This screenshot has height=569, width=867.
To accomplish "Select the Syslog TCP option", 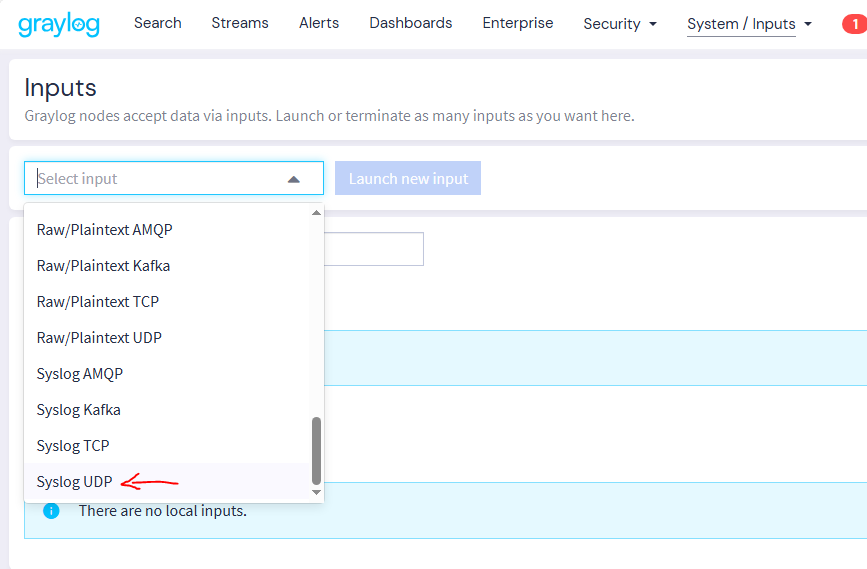I will (73, 446).
